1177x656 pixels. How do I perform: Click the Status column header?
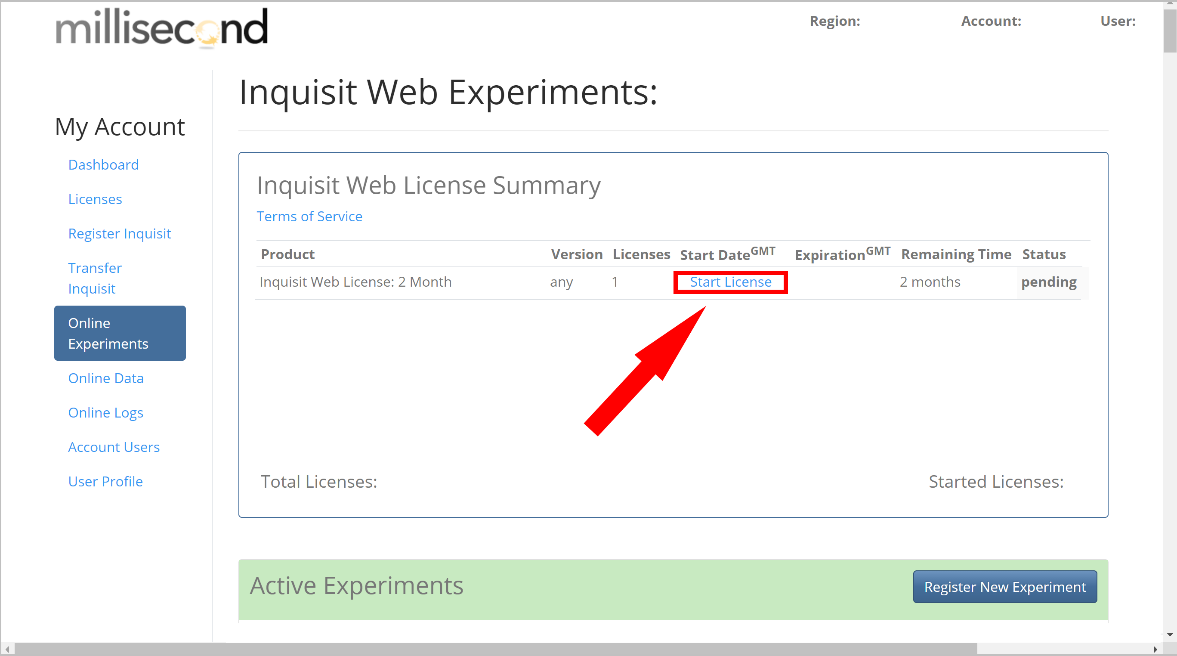[1044, 254]
